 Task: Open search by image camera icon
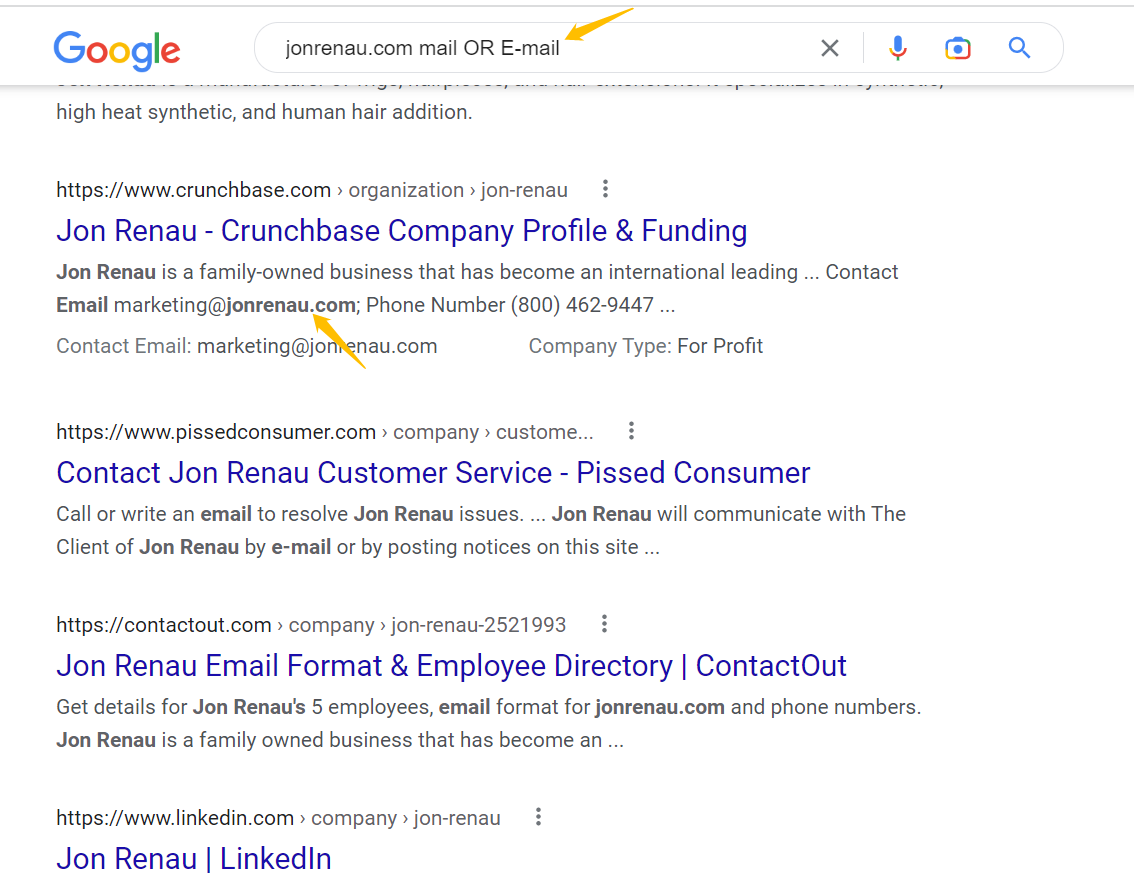[x=958, y=48]
